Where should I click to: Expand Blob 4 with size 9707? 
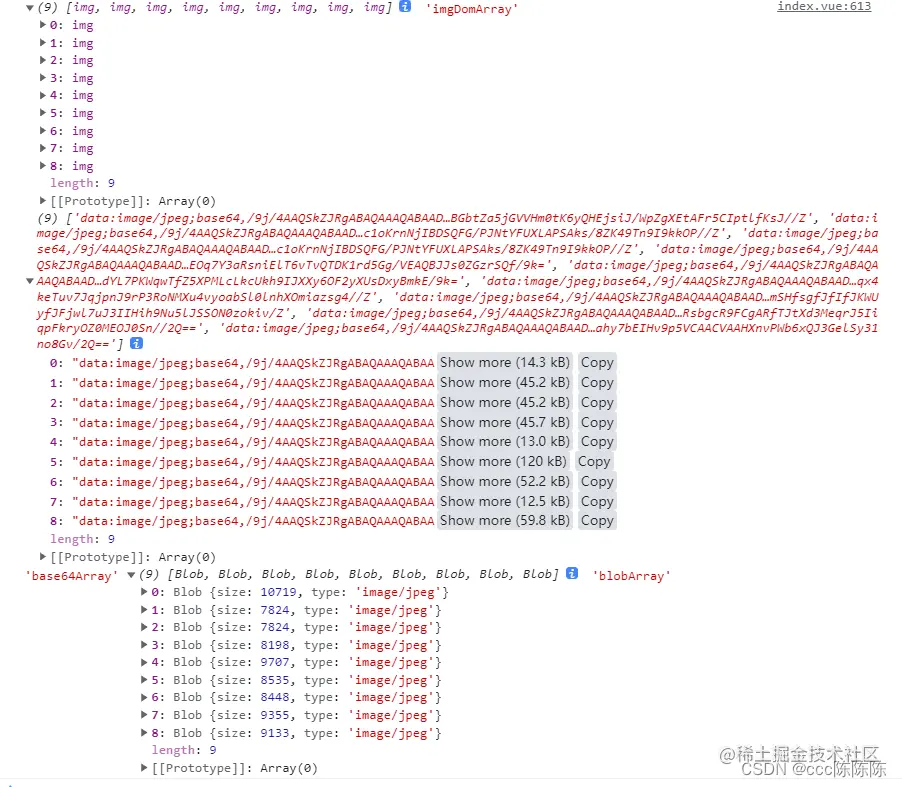coord(144,662)
